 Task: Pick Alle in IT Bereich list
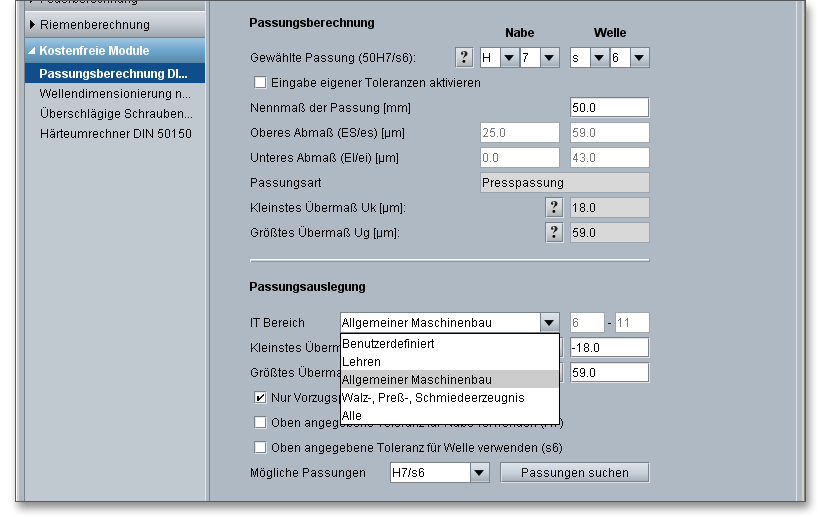(352, 416)
